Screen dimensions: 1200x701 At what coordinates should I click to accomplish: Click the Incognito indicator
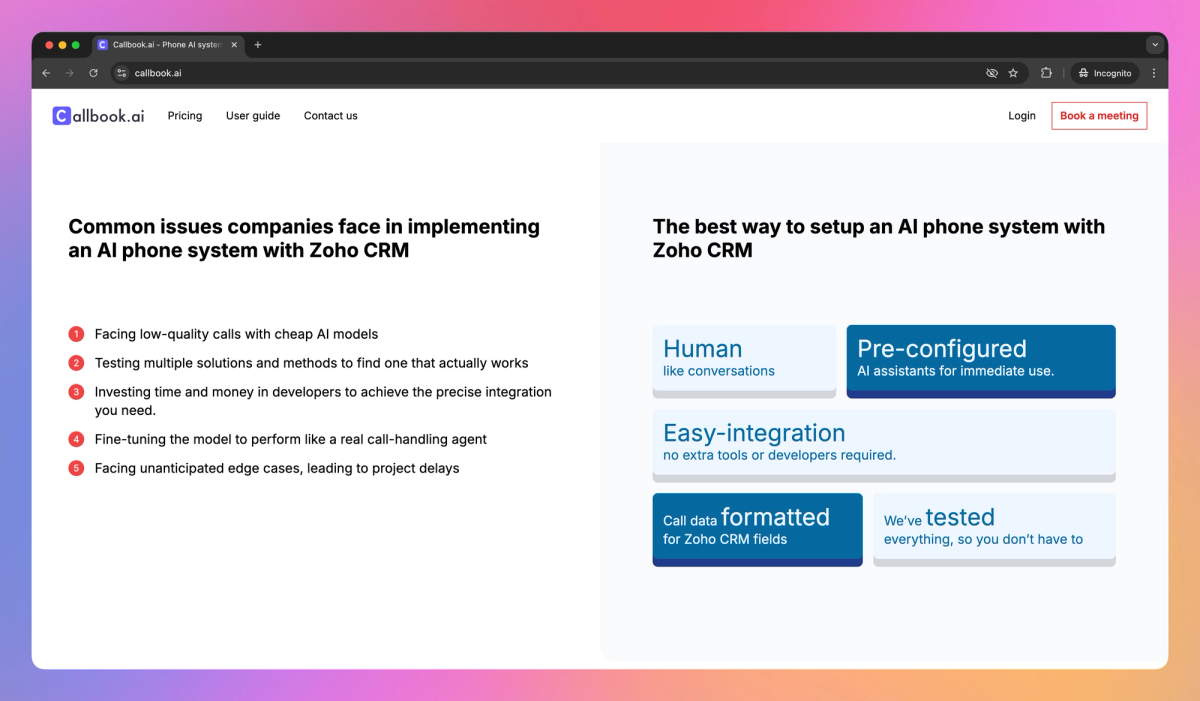[1105, 73]
